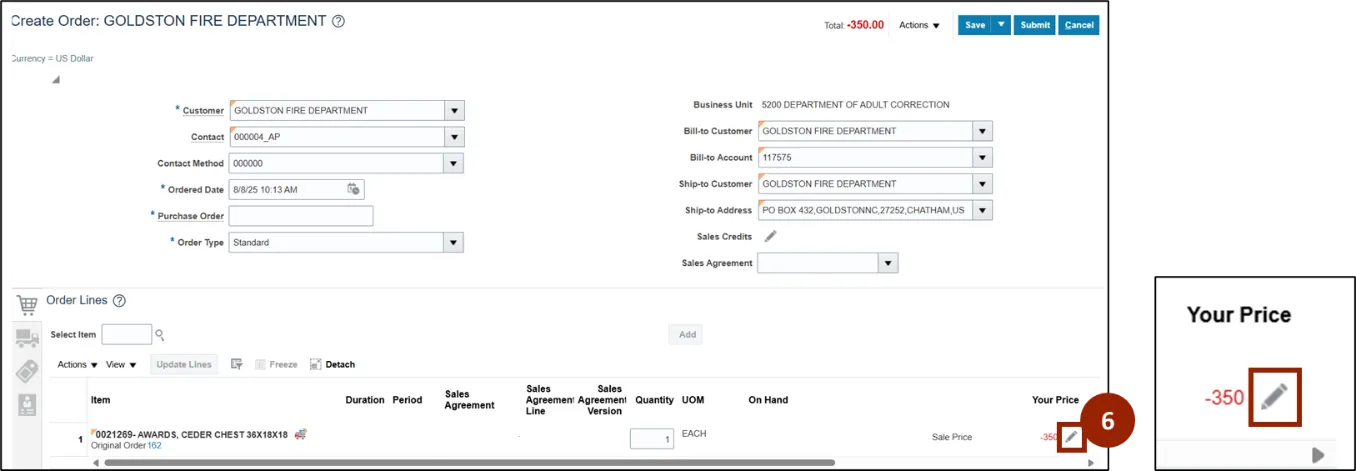1356x471 pixels.
Task: Click the help icon next to Order Lines
Action: click(119, 301)
